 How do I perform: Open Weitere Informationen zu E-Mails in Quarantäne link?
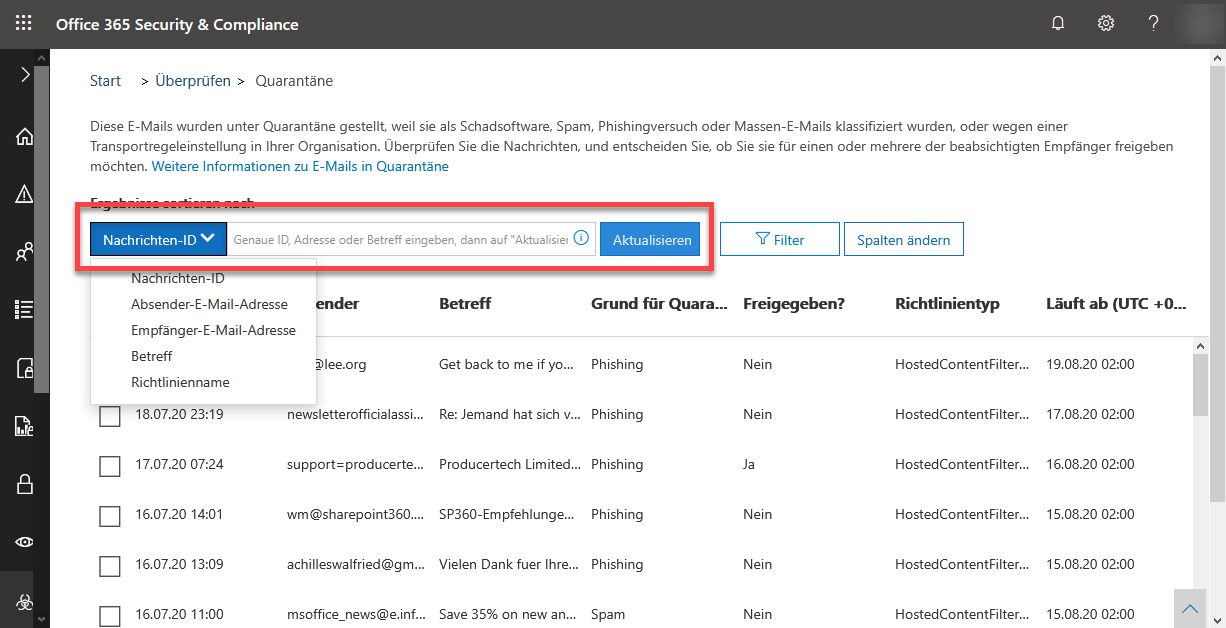(x=300, y=166)
